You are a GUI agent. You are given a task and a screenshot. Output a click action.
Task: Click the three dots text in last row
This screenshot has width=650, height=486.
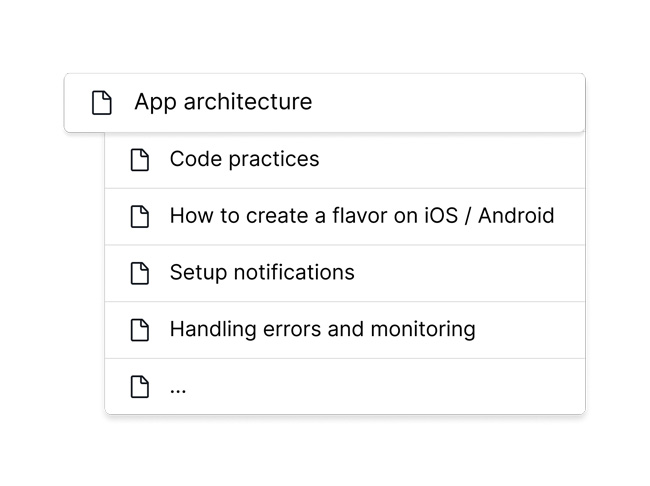[178, 391]
